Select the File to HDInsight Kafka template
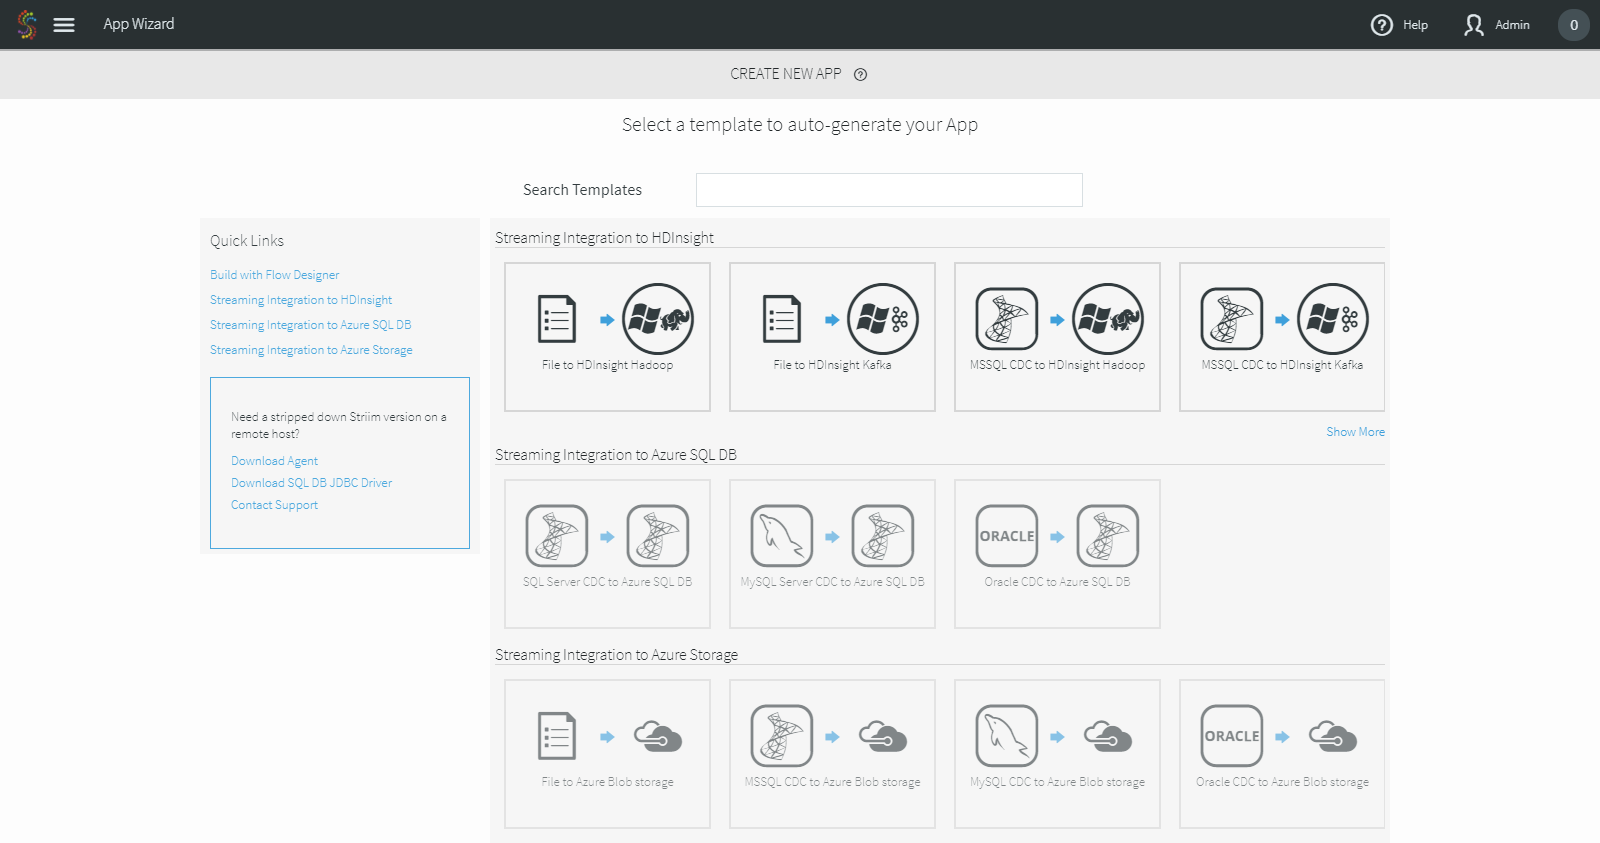Viewport: 1600px width, 843px height. point(832,337)
